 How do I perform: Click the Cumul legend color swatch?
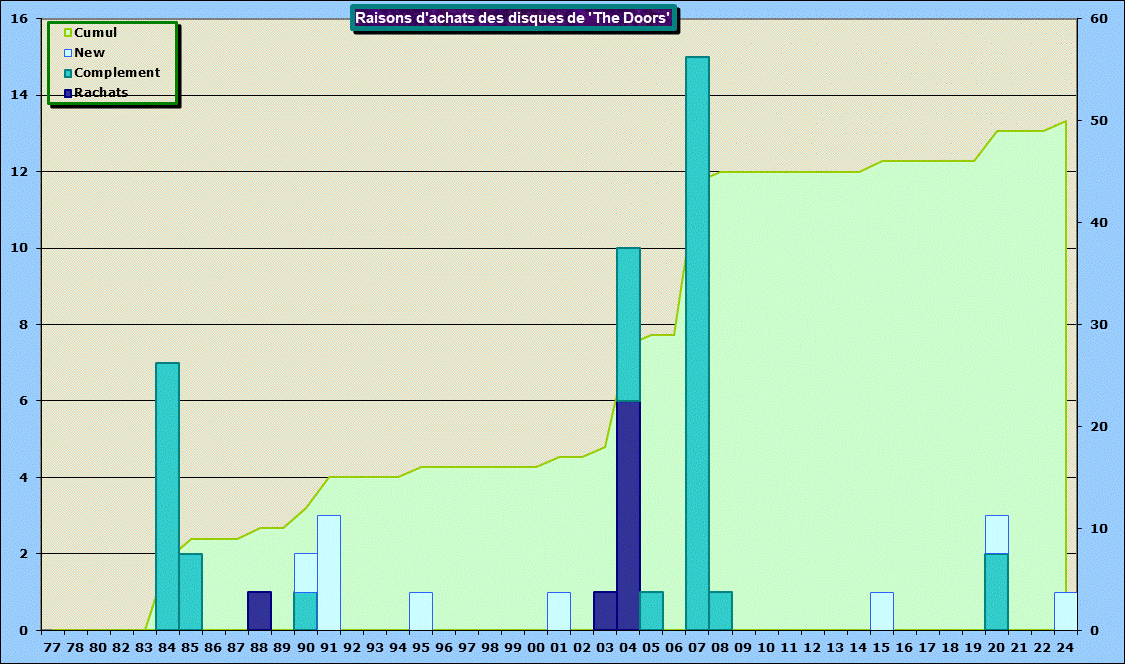click(x=68, y=33)
